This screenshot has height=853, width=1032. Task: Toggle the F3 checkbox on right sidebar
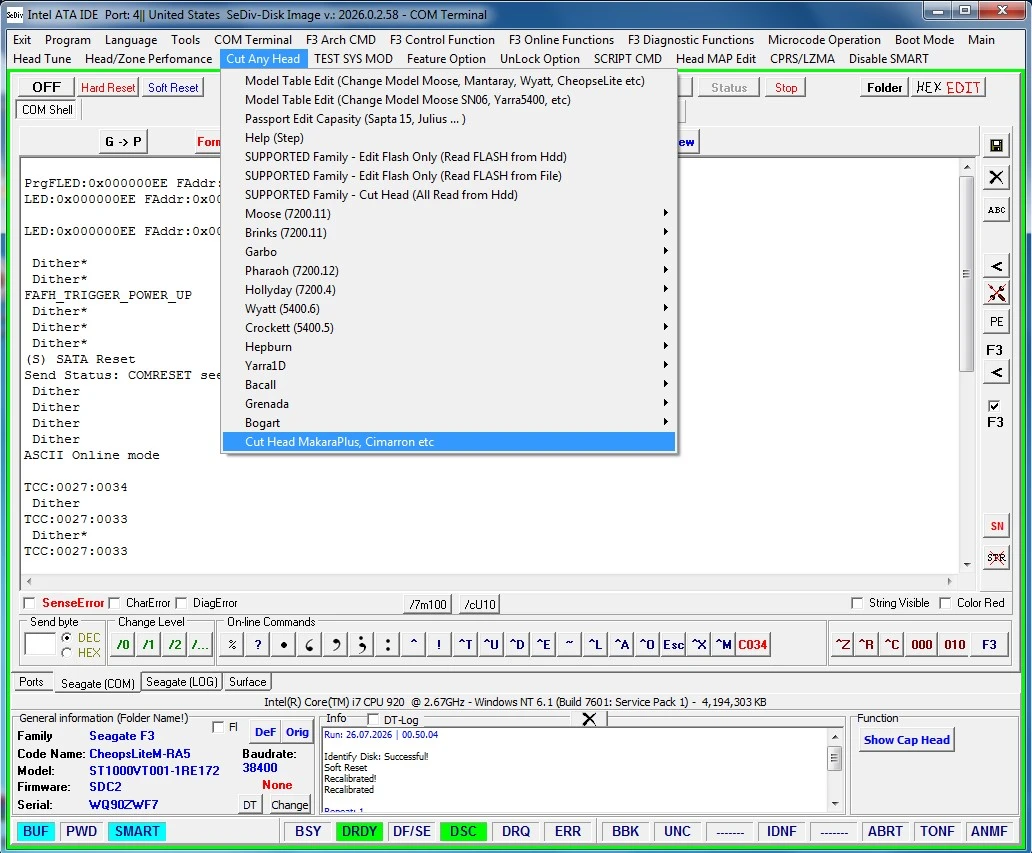tap(994, 405)
